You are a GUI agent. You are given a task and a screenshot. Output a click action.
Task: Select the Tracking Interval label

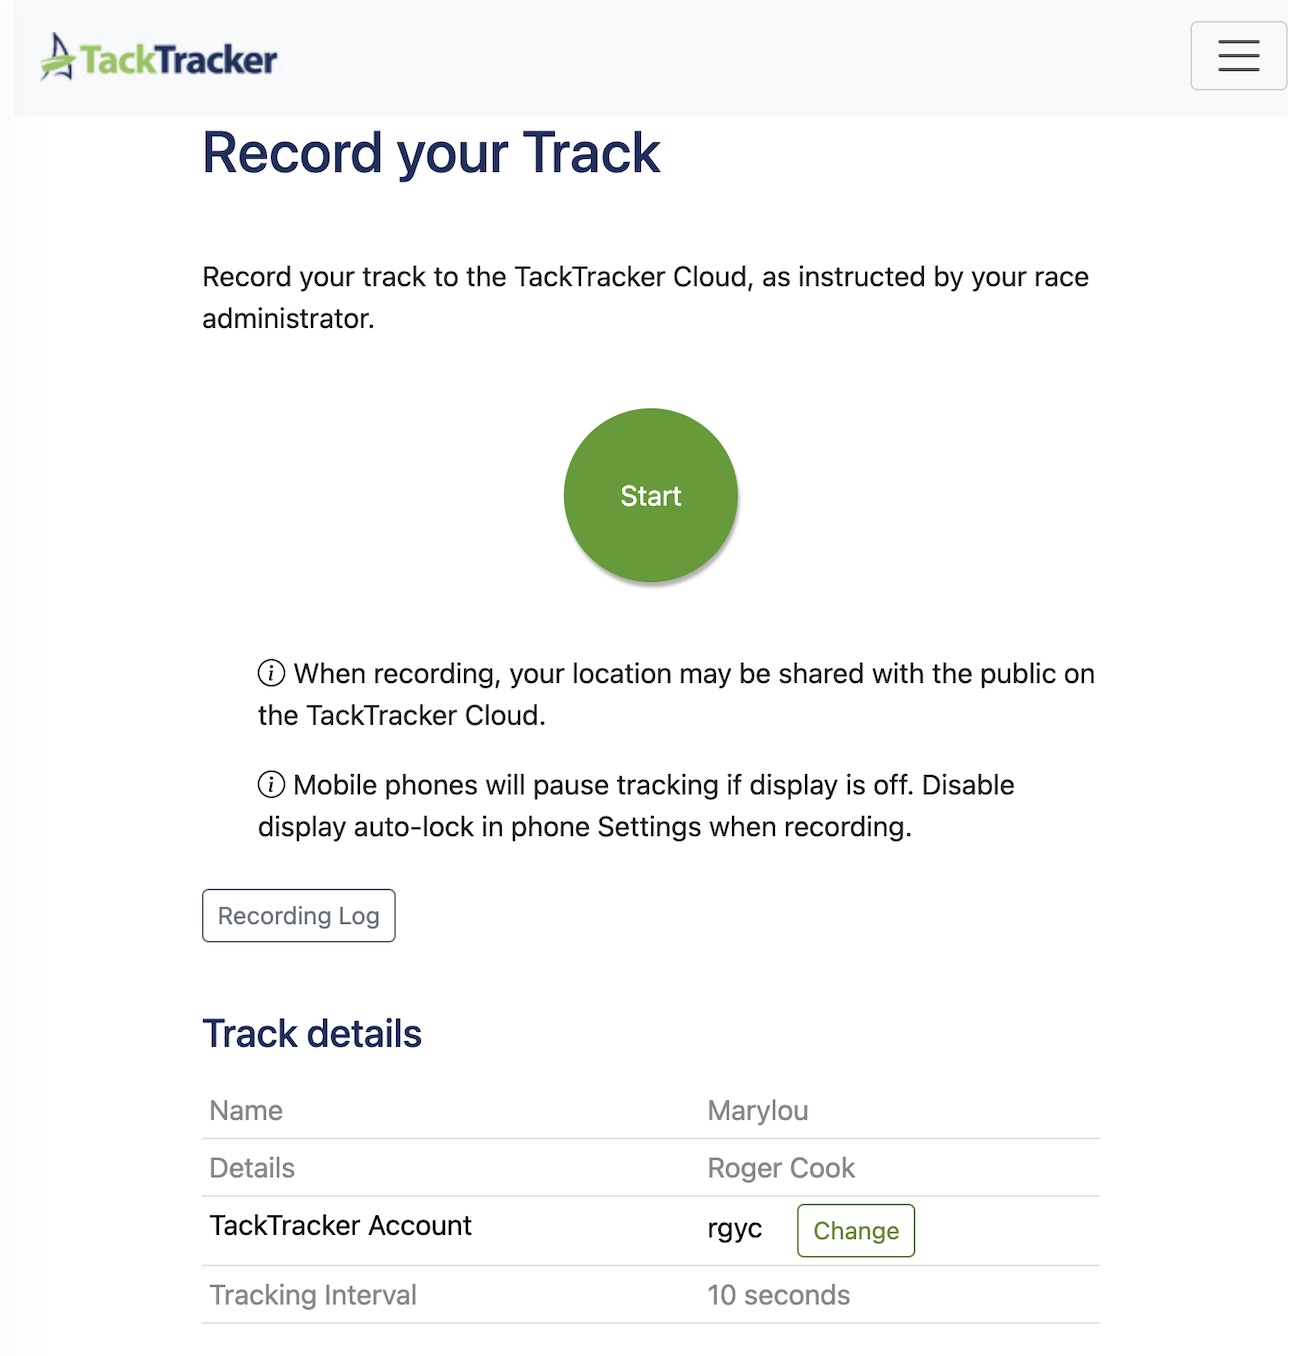[313, 1295]
